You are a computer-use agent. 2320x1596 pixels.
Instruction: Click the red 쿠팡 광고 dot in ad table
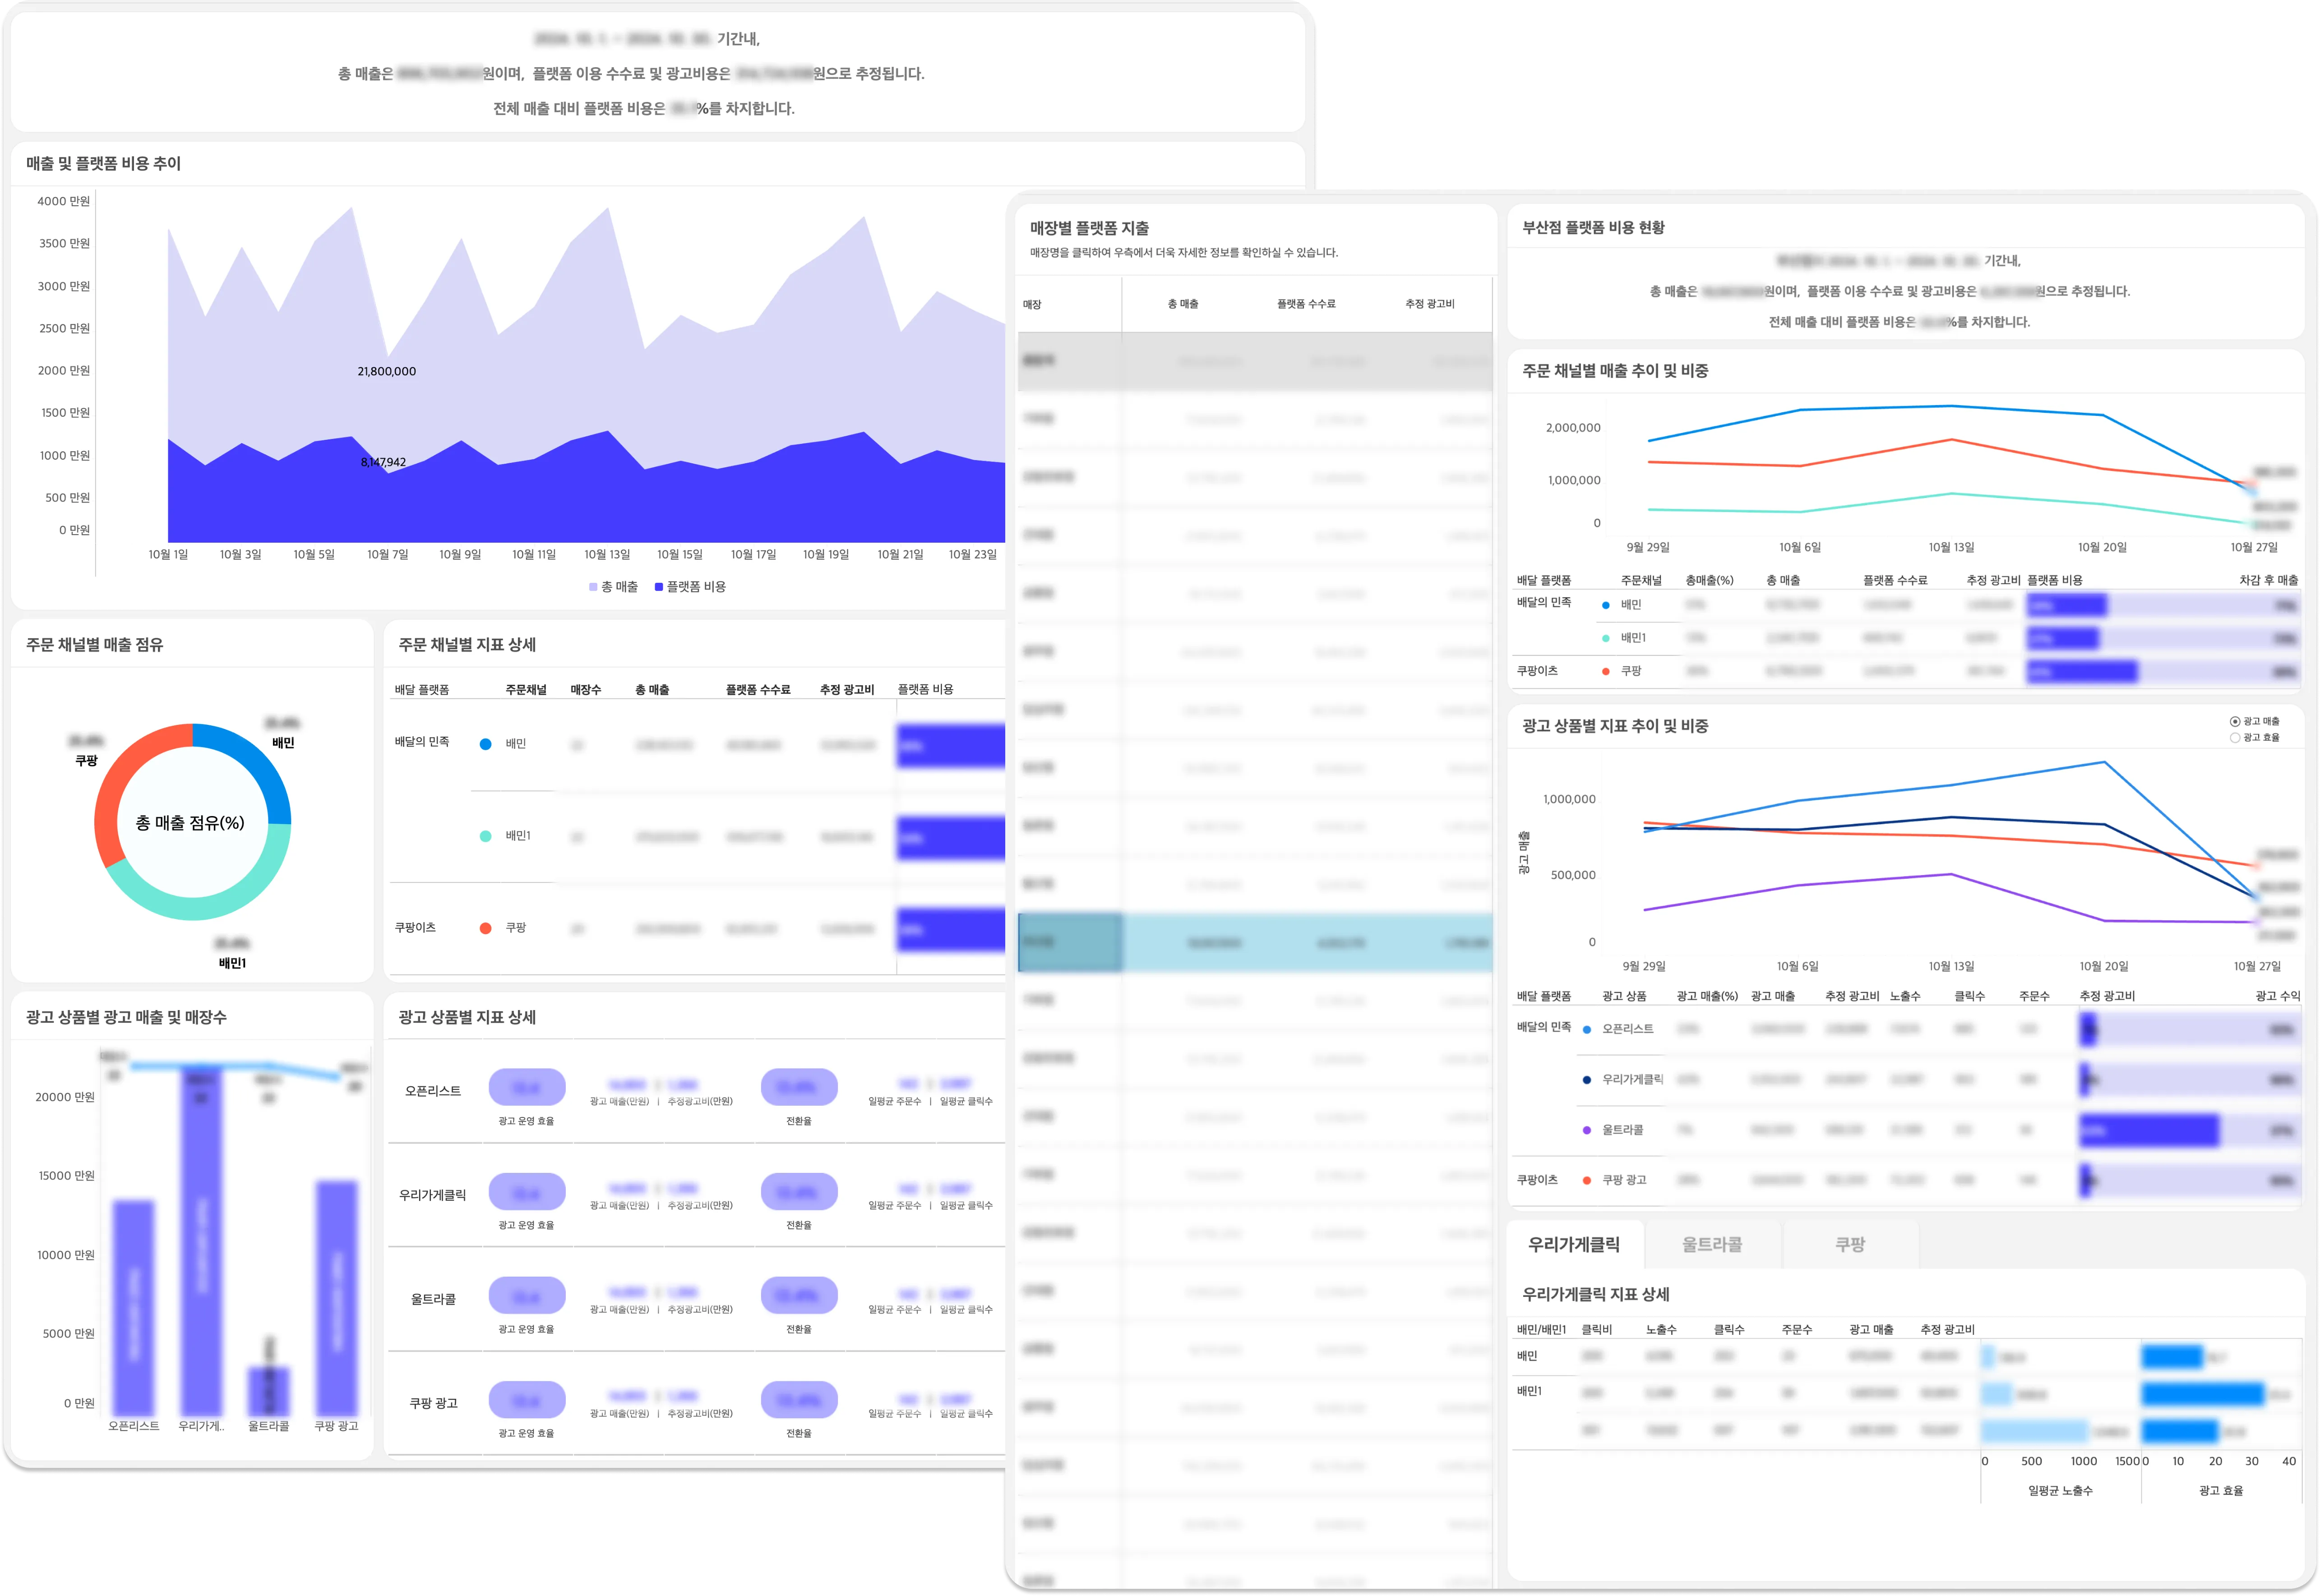click(x=1587, y=1181)
